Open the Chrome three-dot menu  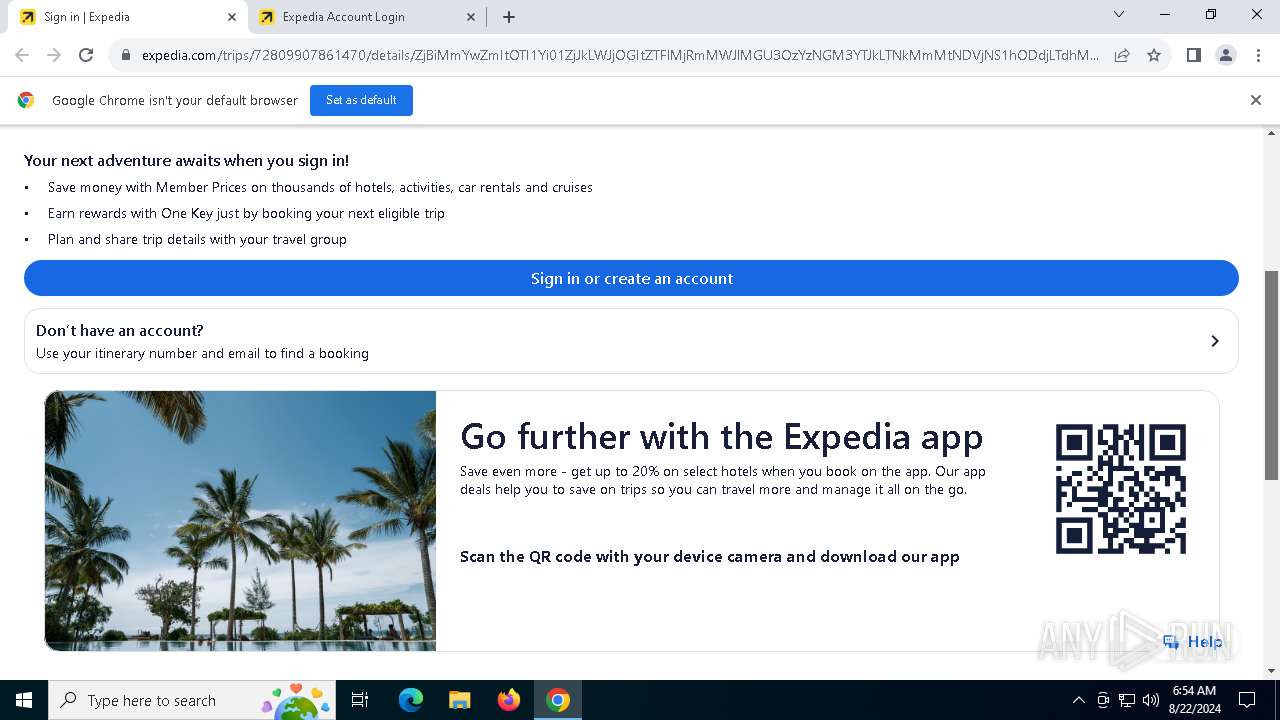pyautogui.click(x=1258, y=55)
